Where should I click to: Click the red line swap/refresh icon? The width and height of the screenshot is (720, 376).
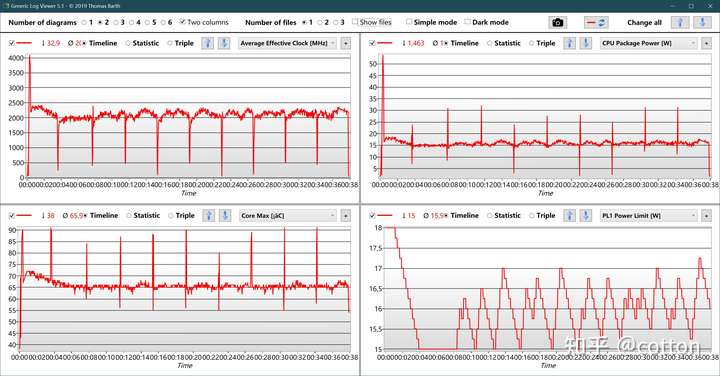pos(596,22)
